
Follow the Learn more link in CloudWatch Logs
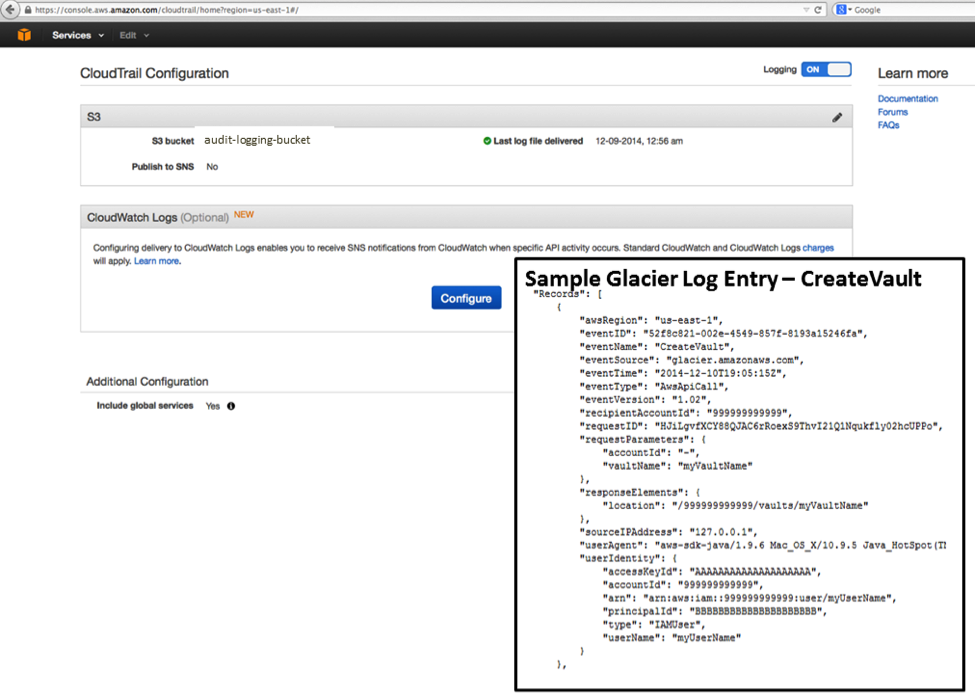[157, 261]
